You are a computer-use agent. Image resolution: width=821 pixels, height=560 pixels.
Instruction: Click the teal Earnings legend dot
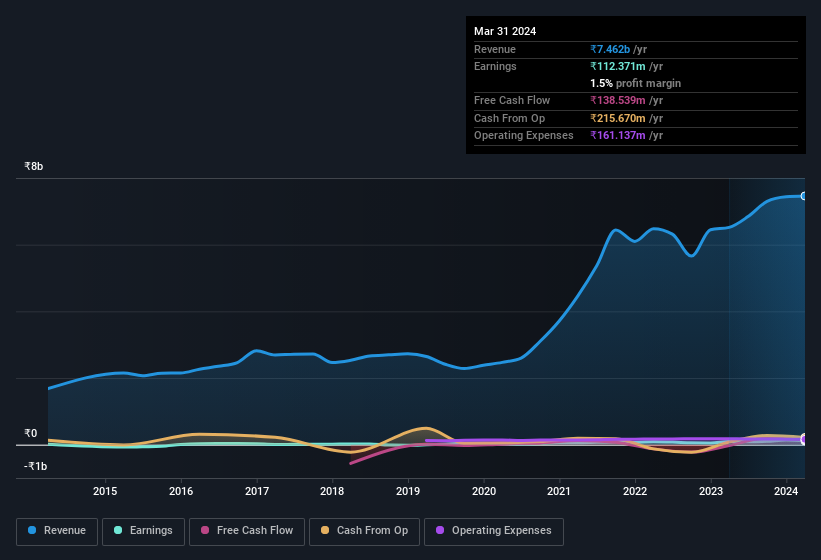point(118,530)
